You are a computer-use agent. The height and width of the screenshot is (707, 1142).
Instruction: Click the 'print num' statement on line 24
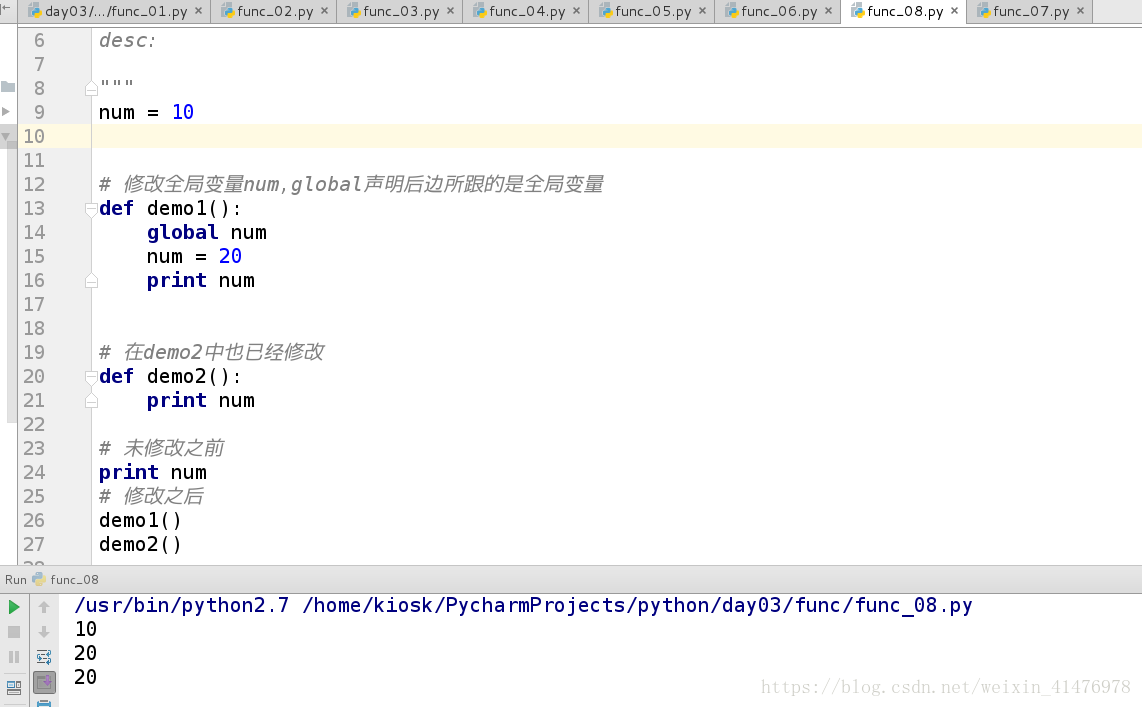tap(153, 473)
